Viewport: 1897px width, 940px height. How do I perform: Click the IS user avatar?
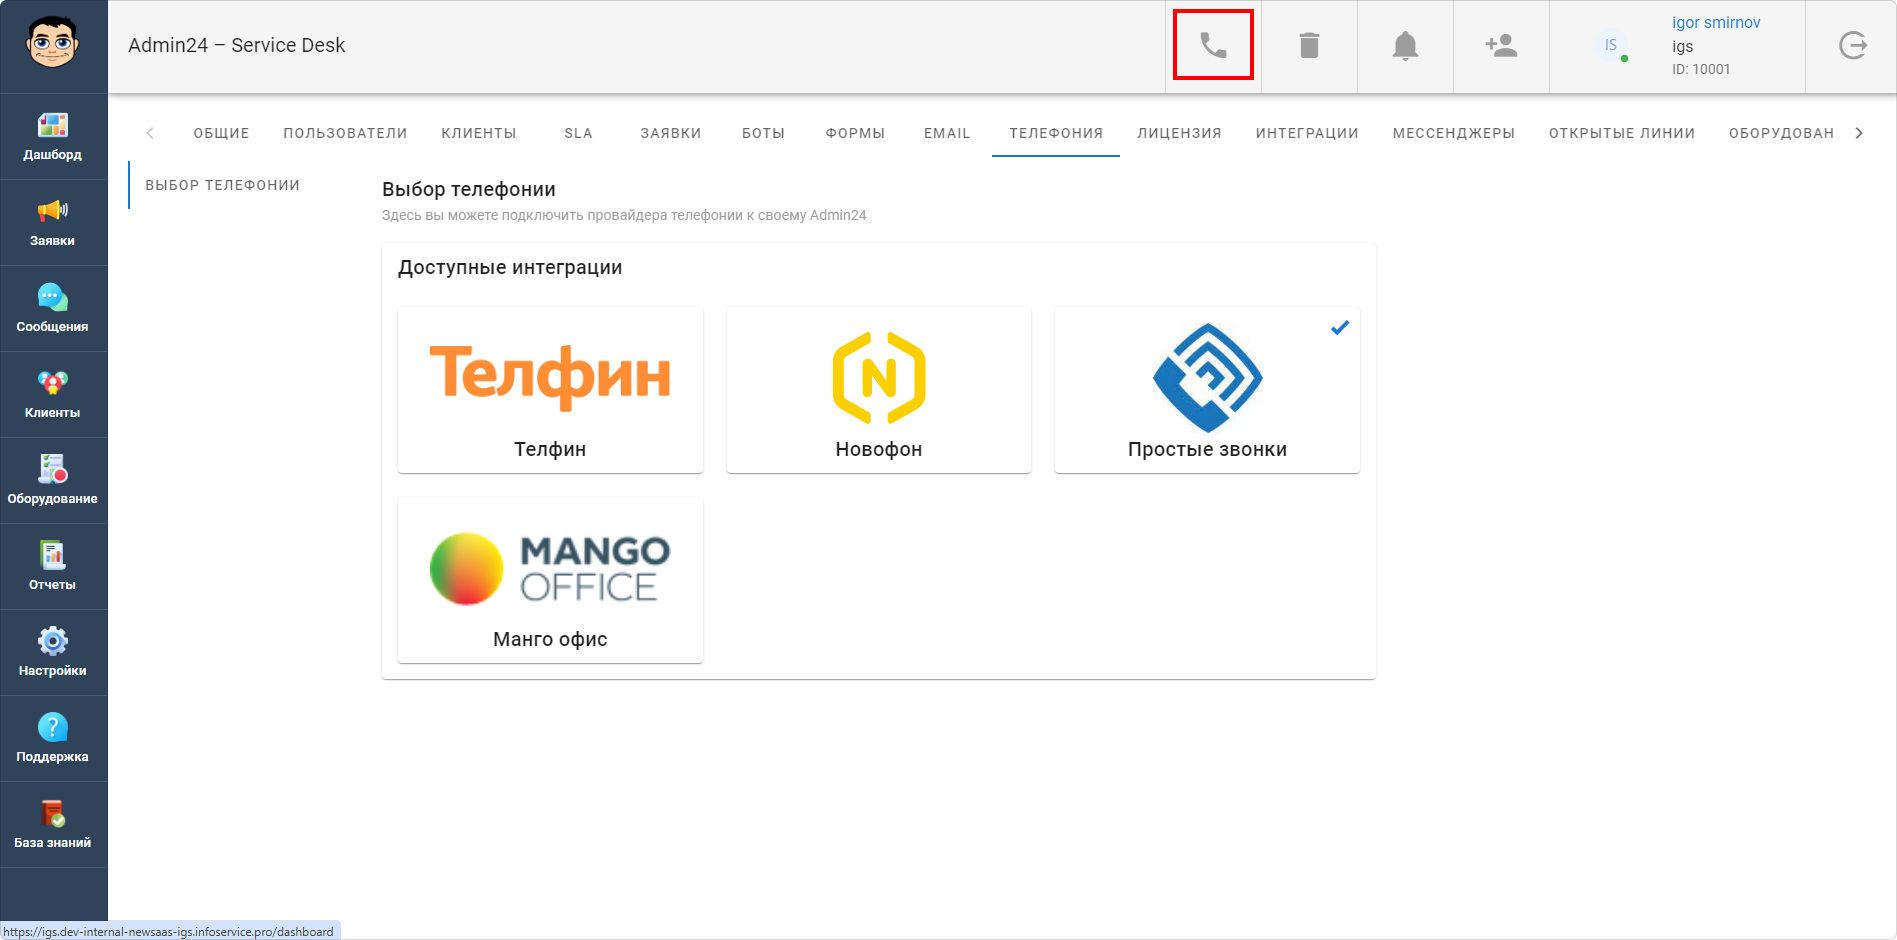[1610, 45]
